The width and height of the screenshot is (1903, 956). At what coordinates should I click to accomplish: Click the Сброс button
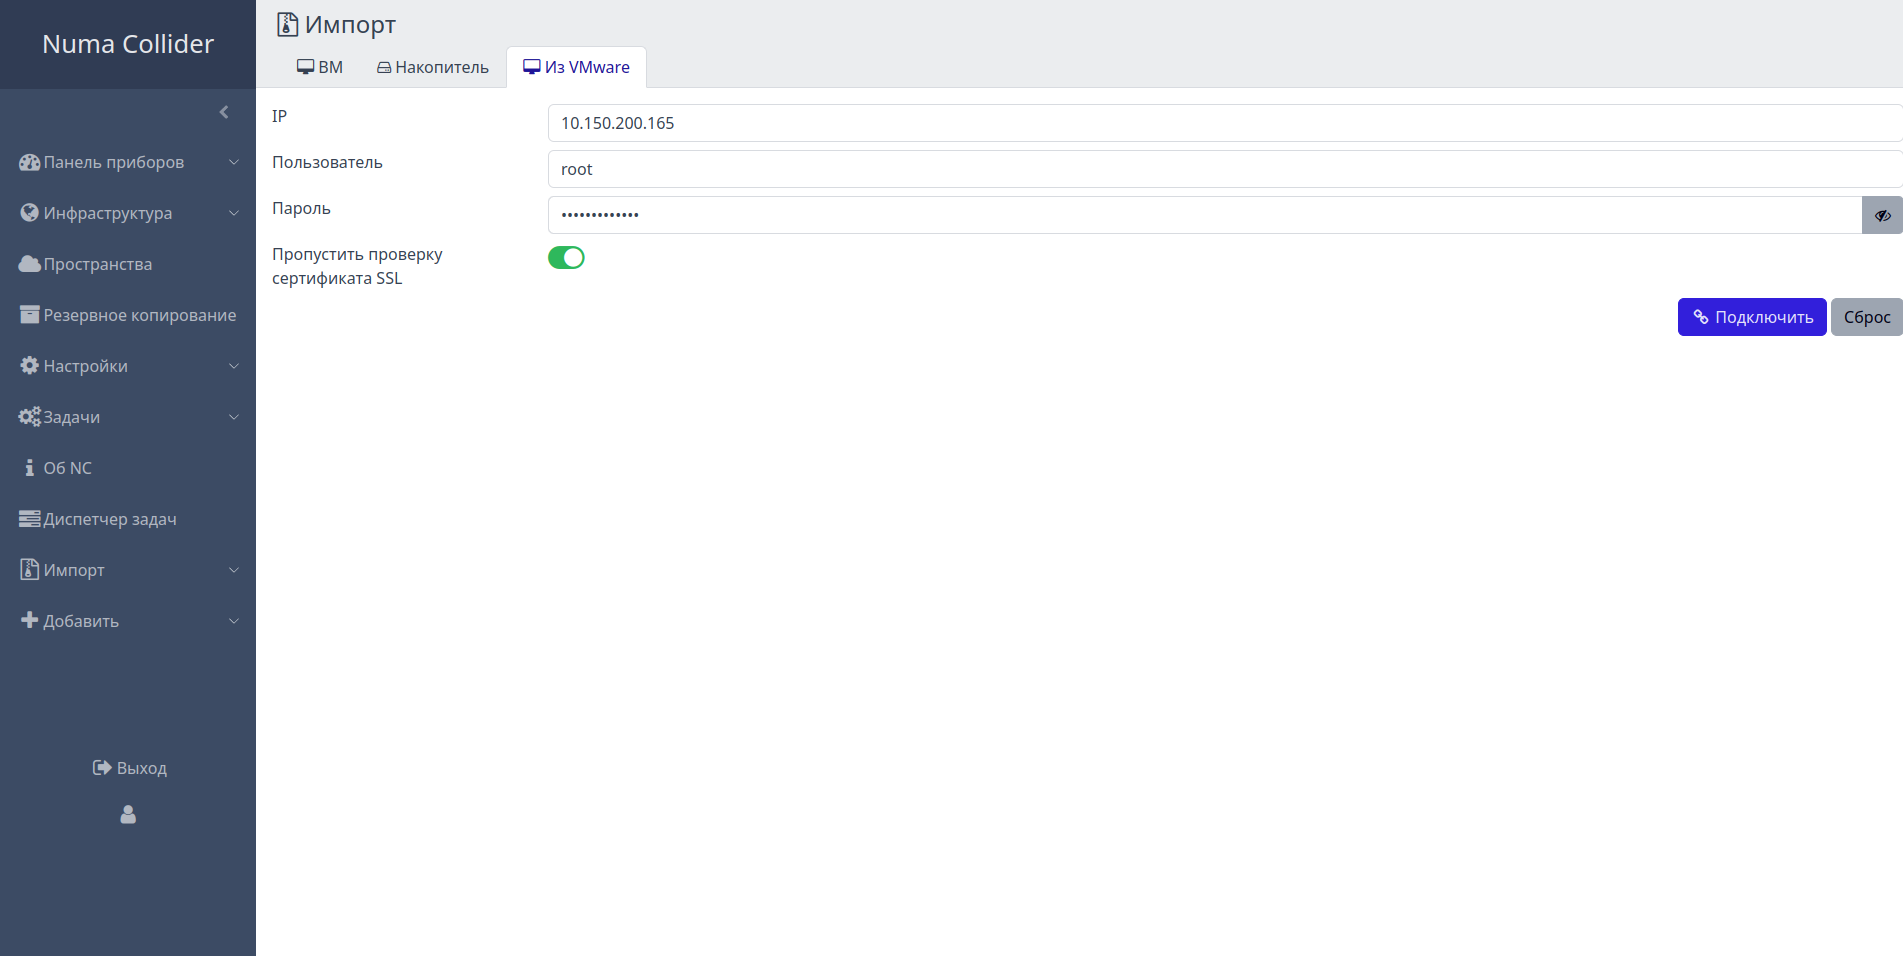pos(1867,317)
